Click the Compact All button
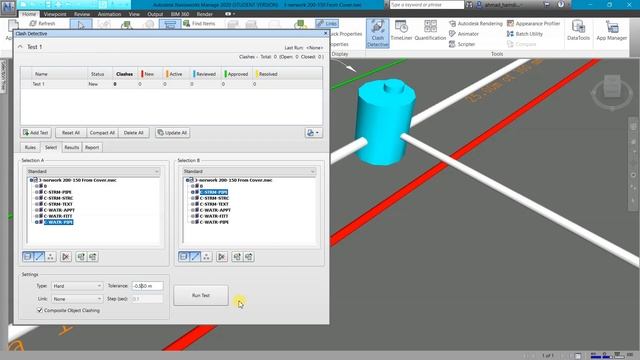The height and width of the screenshot is (360, 640). coord(102,133)
